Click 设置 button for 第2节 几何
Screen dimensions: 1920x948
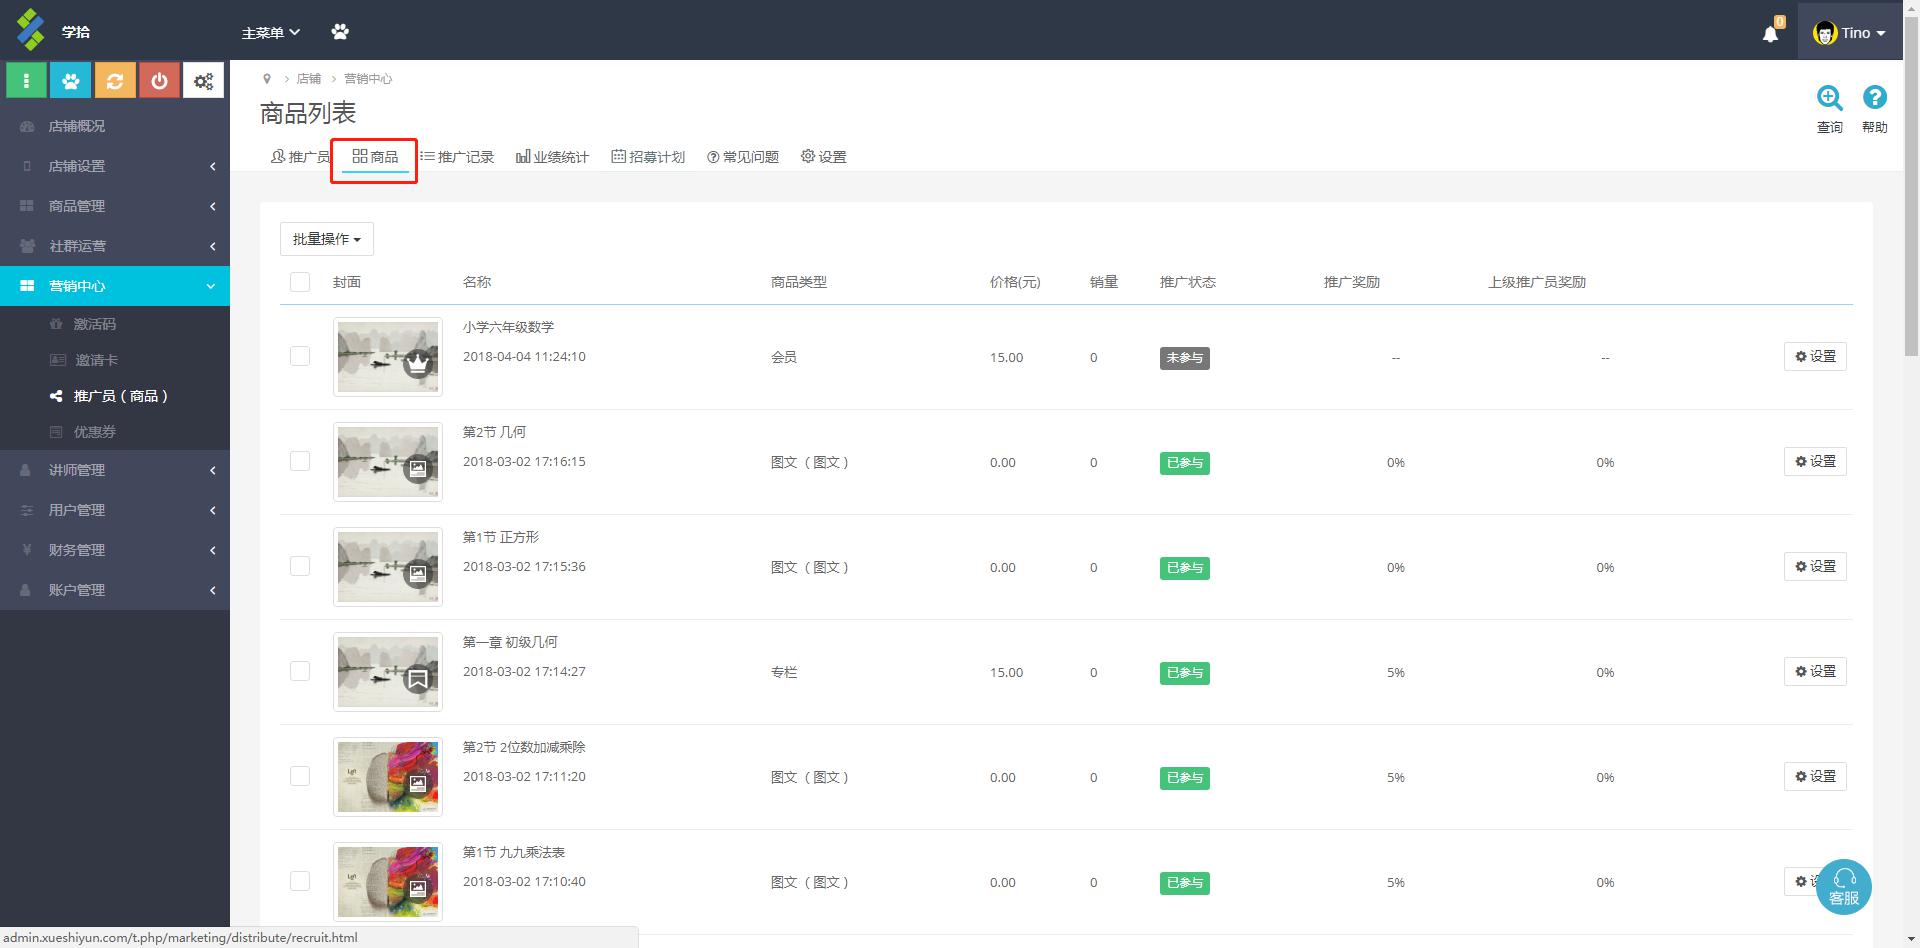pos(1814,462)
